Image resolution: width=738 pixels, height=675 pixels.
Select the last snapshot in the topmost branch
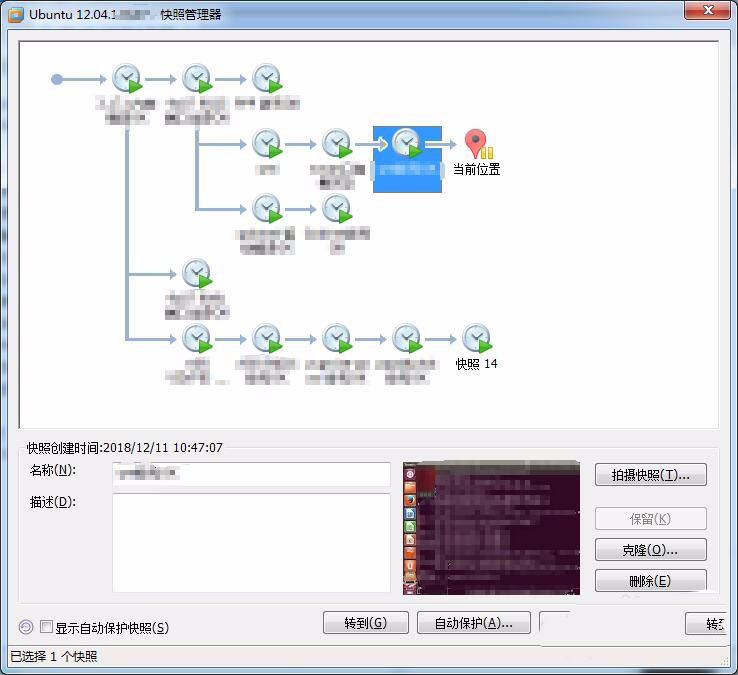coord(267,78)
